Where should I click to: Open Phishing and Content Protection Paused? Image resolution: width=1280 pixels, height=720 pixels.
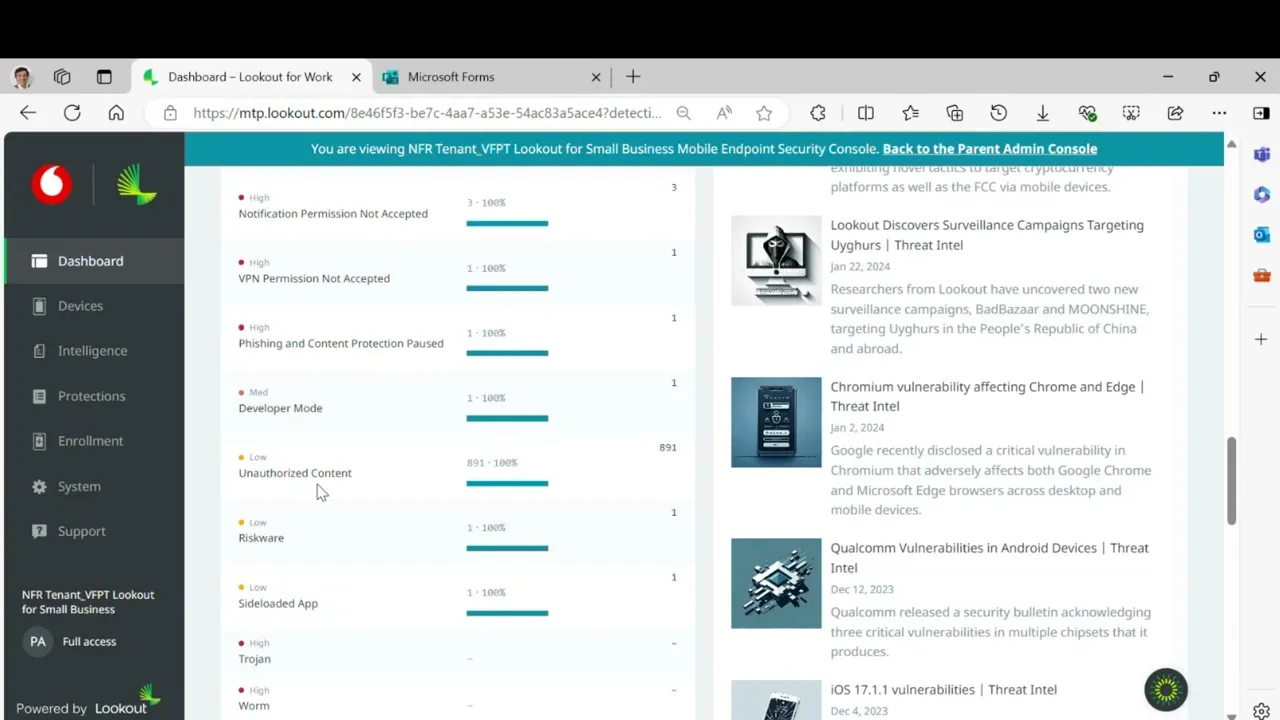pyautogui.click(x=458, y=337)
